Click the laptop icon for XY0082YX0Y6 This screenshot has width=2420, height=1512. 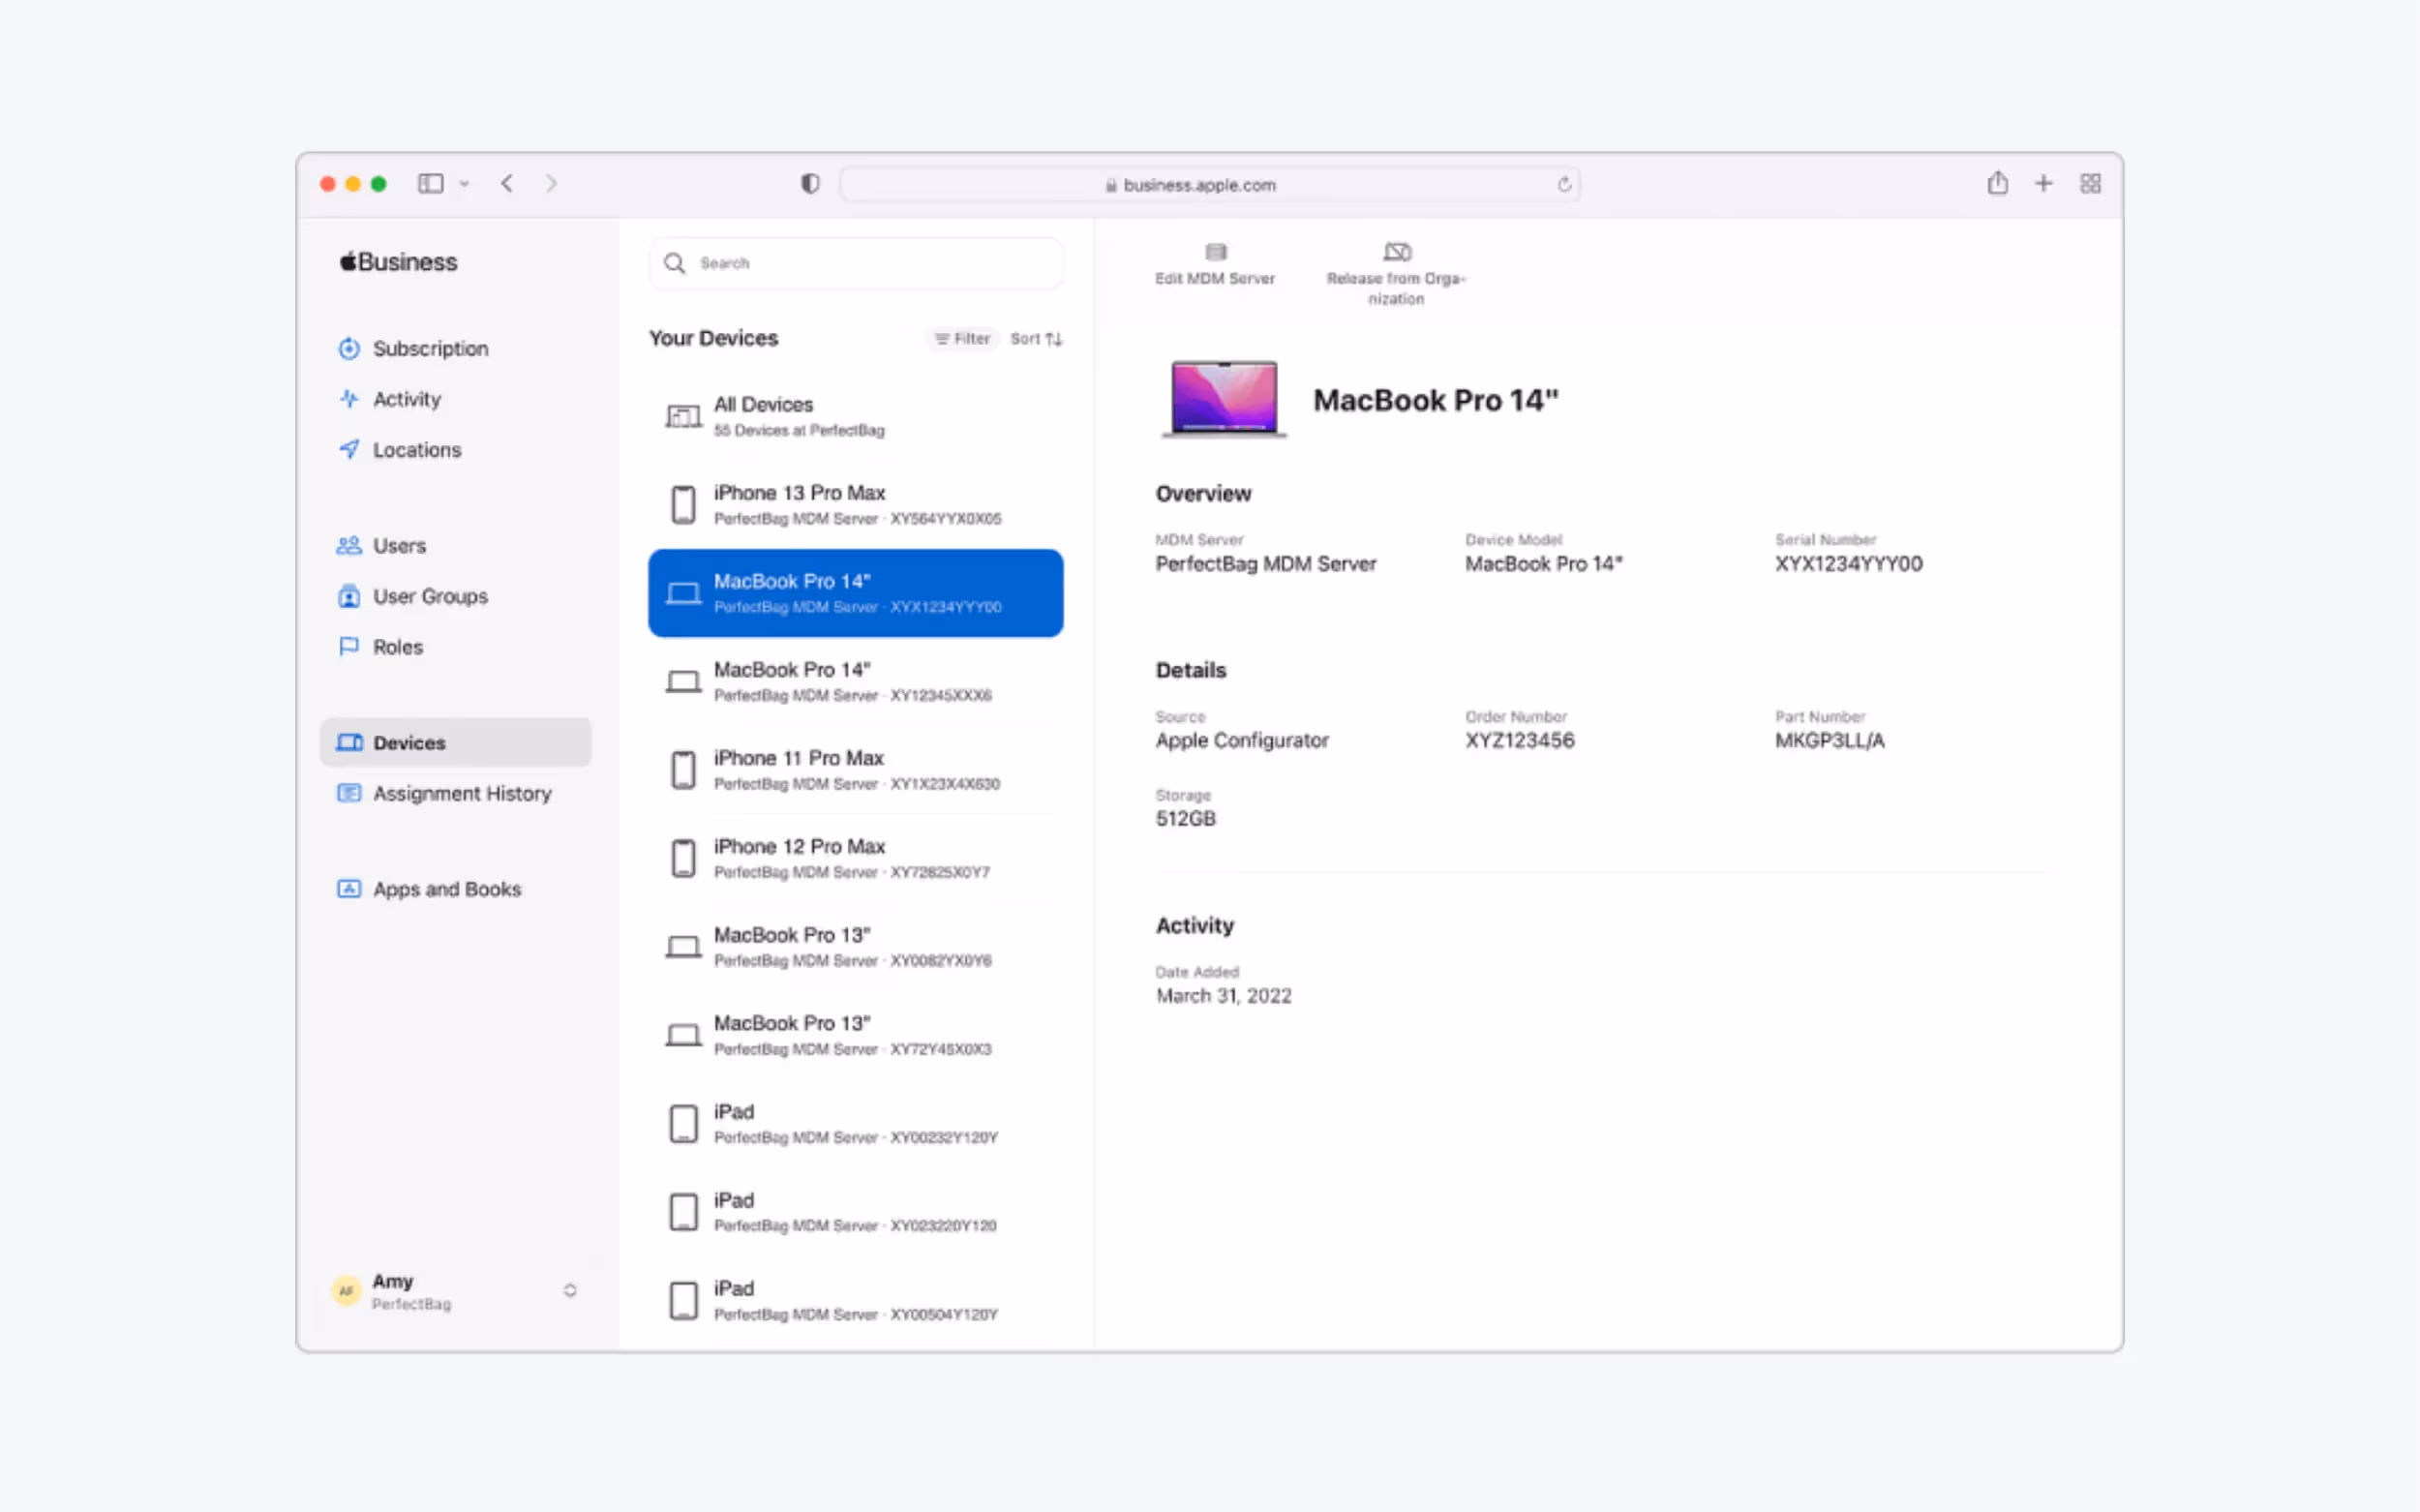[x=683, y=946]
